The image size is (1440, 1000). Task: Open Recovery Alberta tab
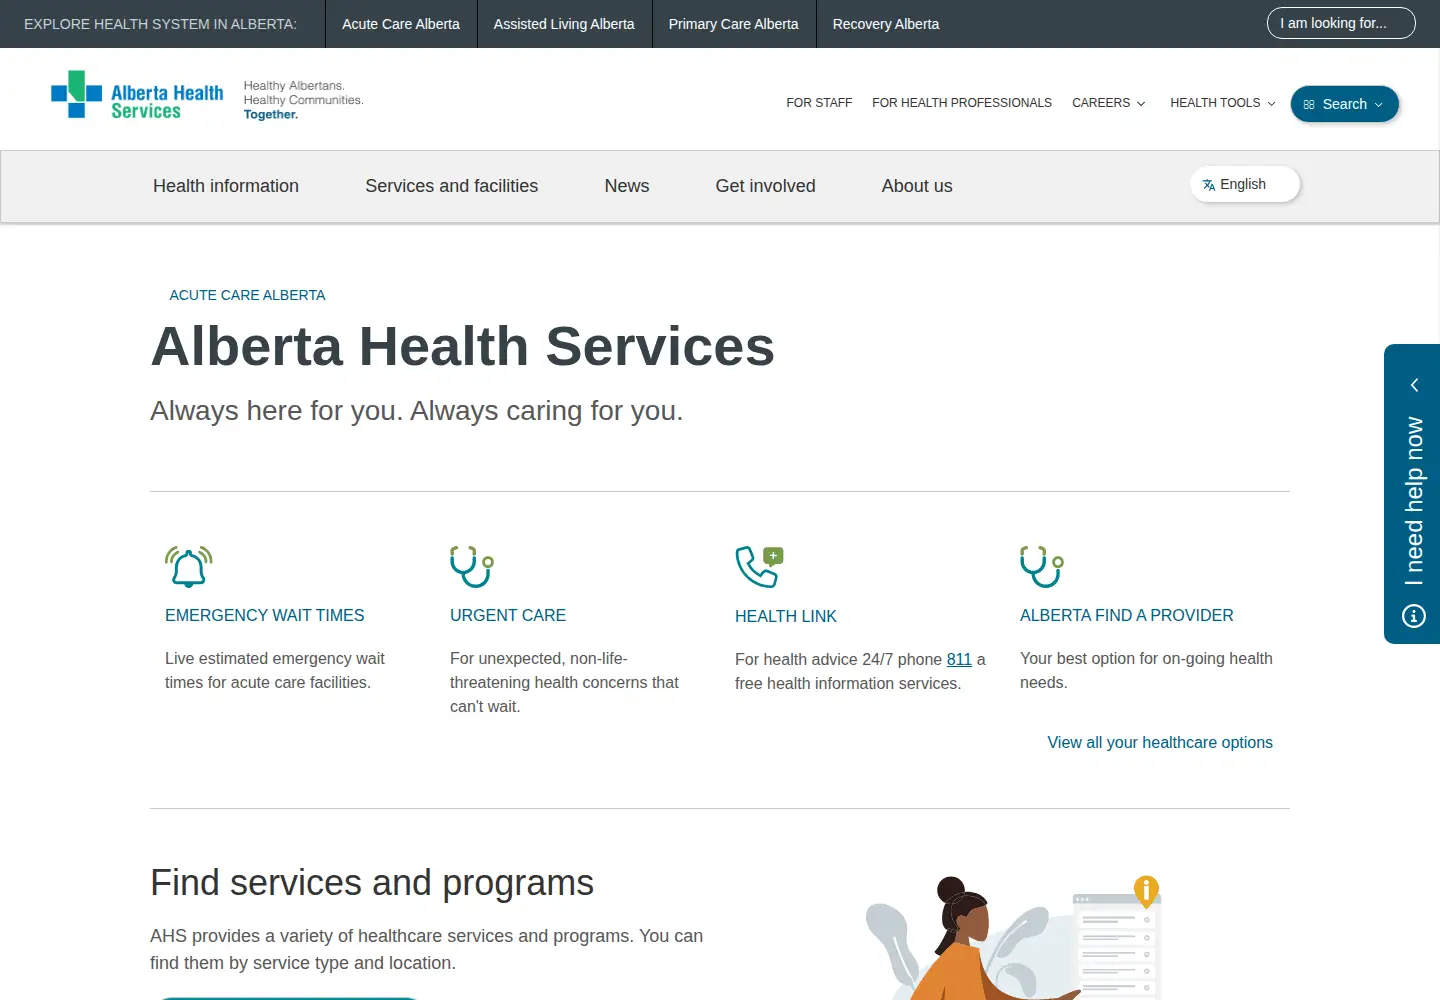click(x=886, y=24)
